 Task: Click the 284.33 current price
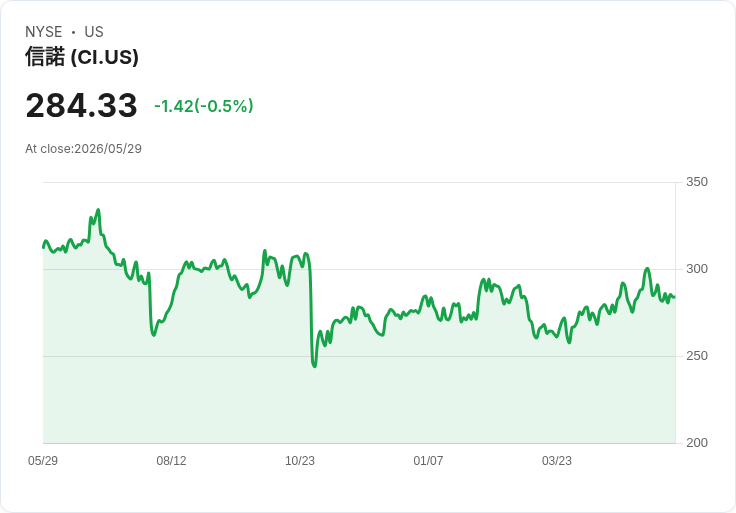[81, 105]
